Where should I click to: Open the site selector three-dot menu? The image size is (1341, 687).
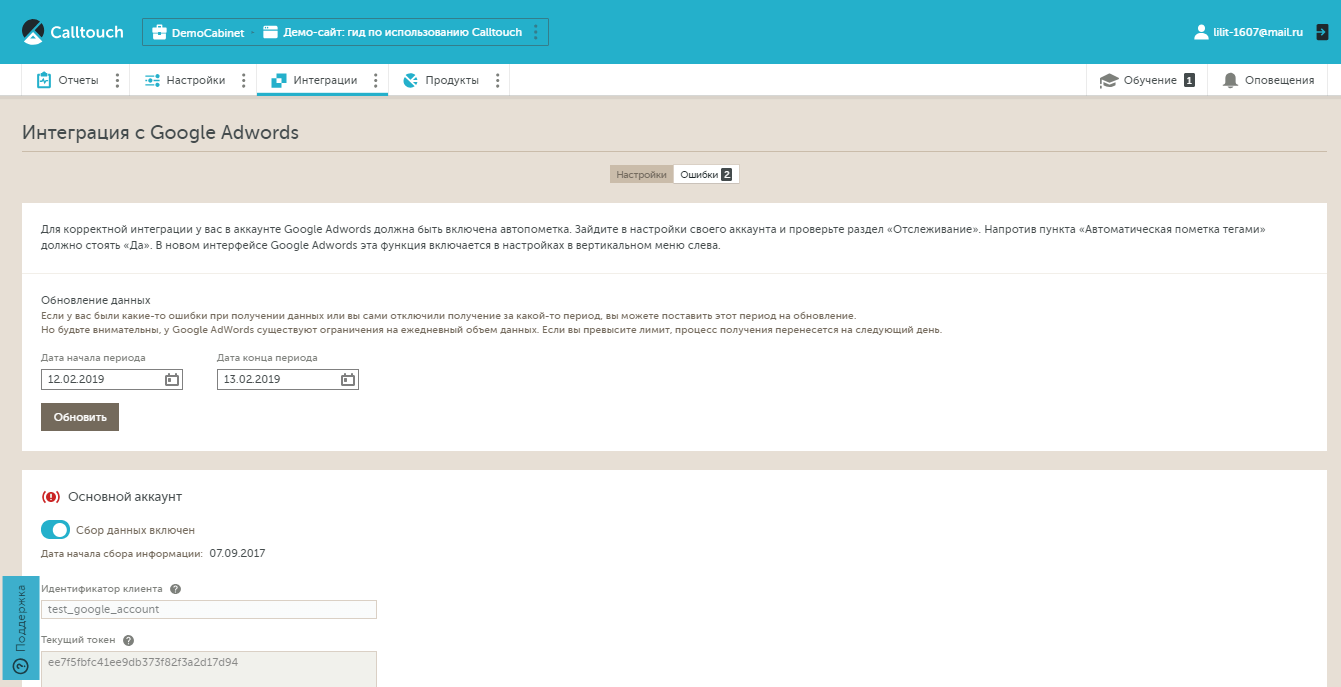pos(535,32)
